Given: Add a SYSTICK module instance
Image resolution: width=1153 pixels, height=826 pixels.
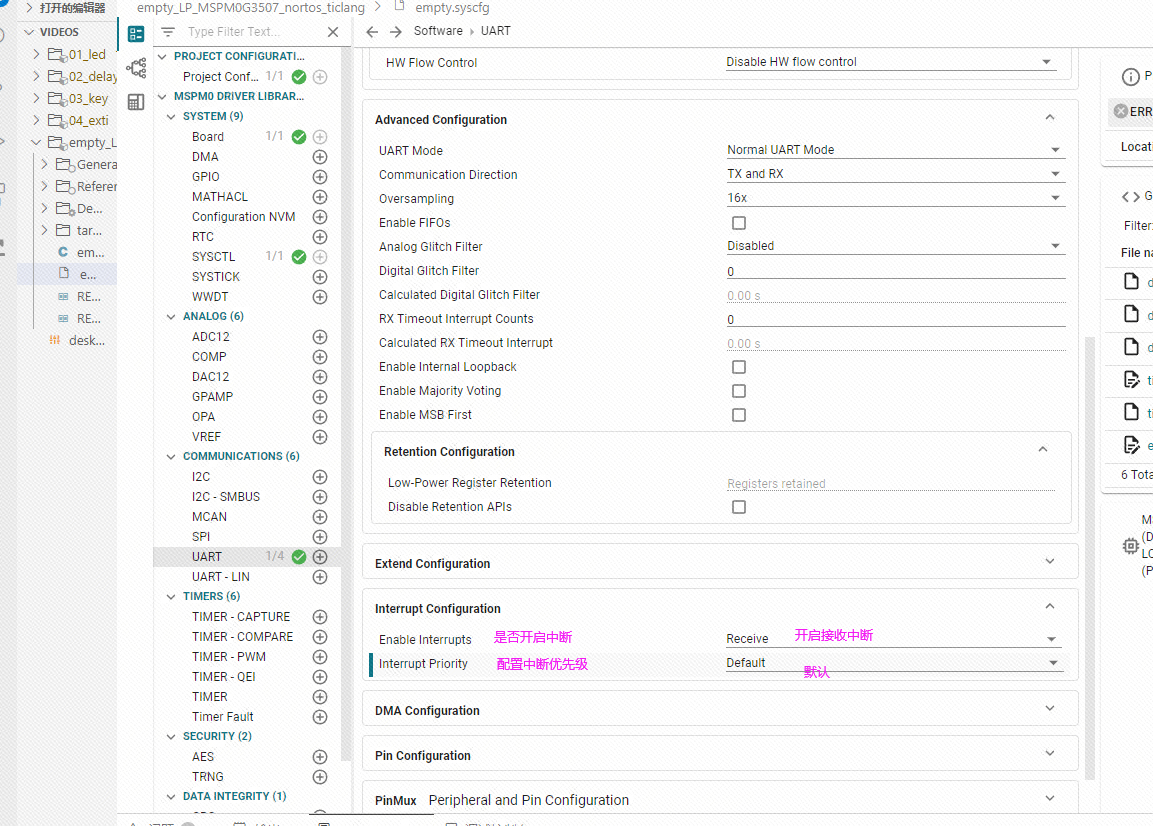Looking at the screenshot, I should coord(320,277).
